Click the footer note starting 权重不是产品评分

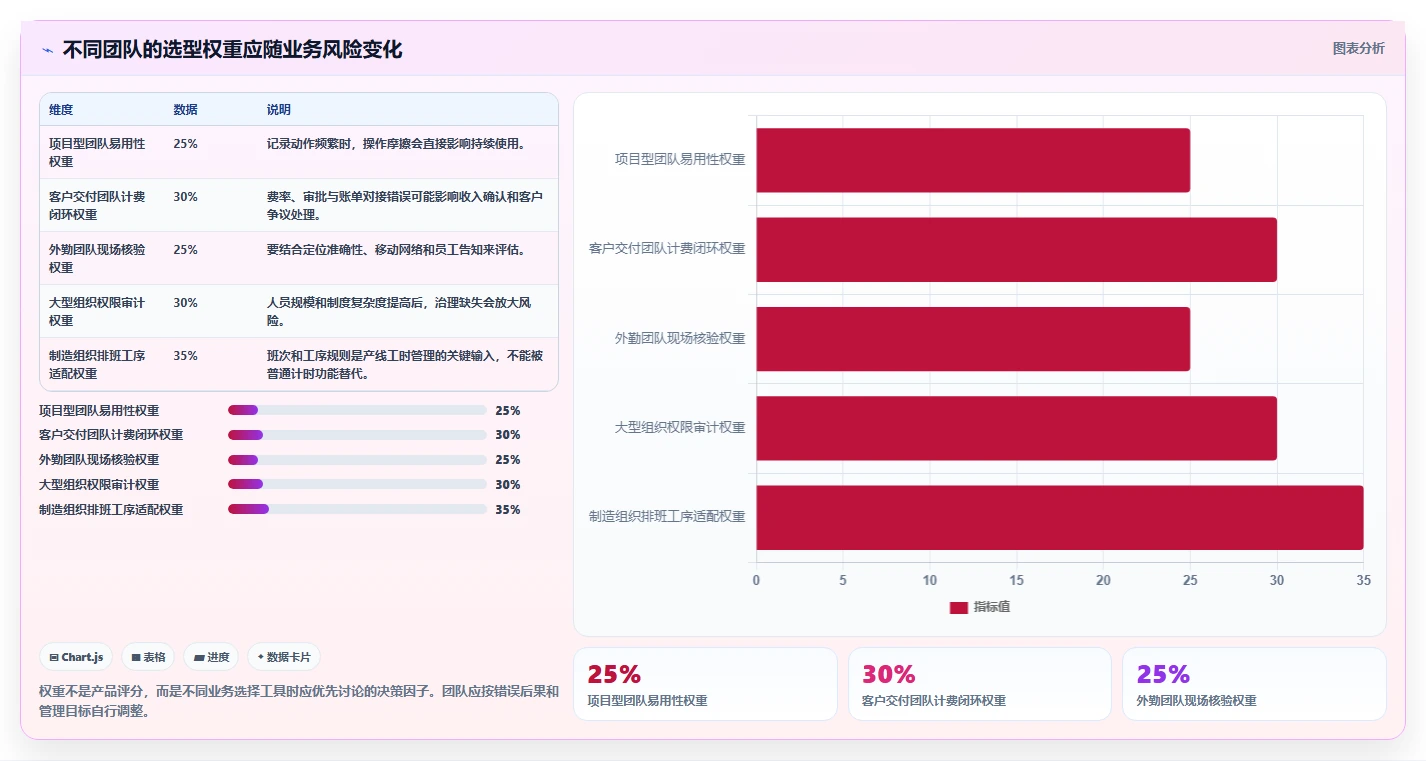point(299,701)
